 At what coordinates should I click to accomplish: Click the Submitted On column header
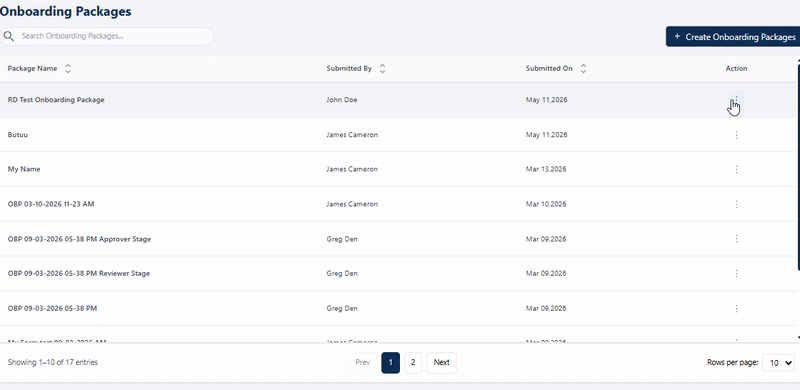point(549,68)
